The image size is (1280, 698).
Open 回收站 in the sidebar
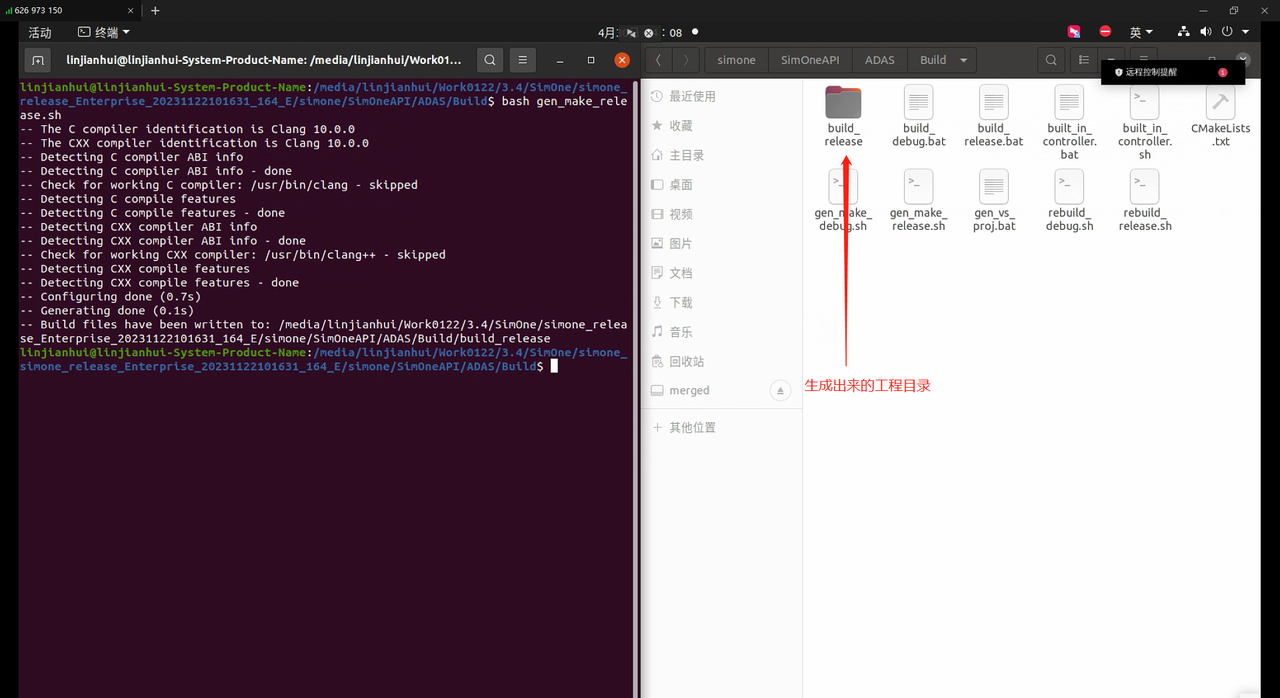[x=686, y=361]
